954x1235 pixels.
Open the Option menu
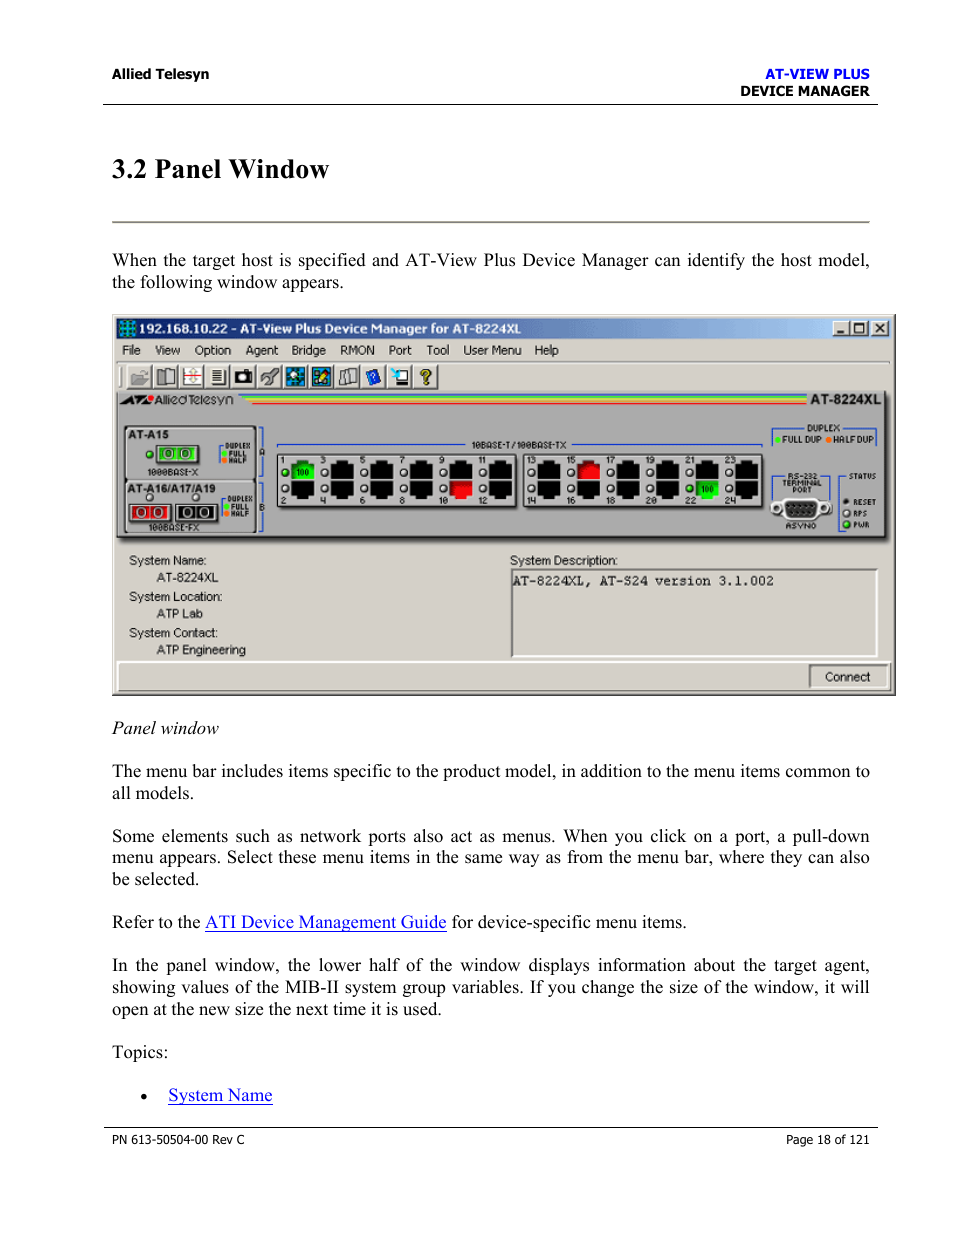tap(212, 351)
